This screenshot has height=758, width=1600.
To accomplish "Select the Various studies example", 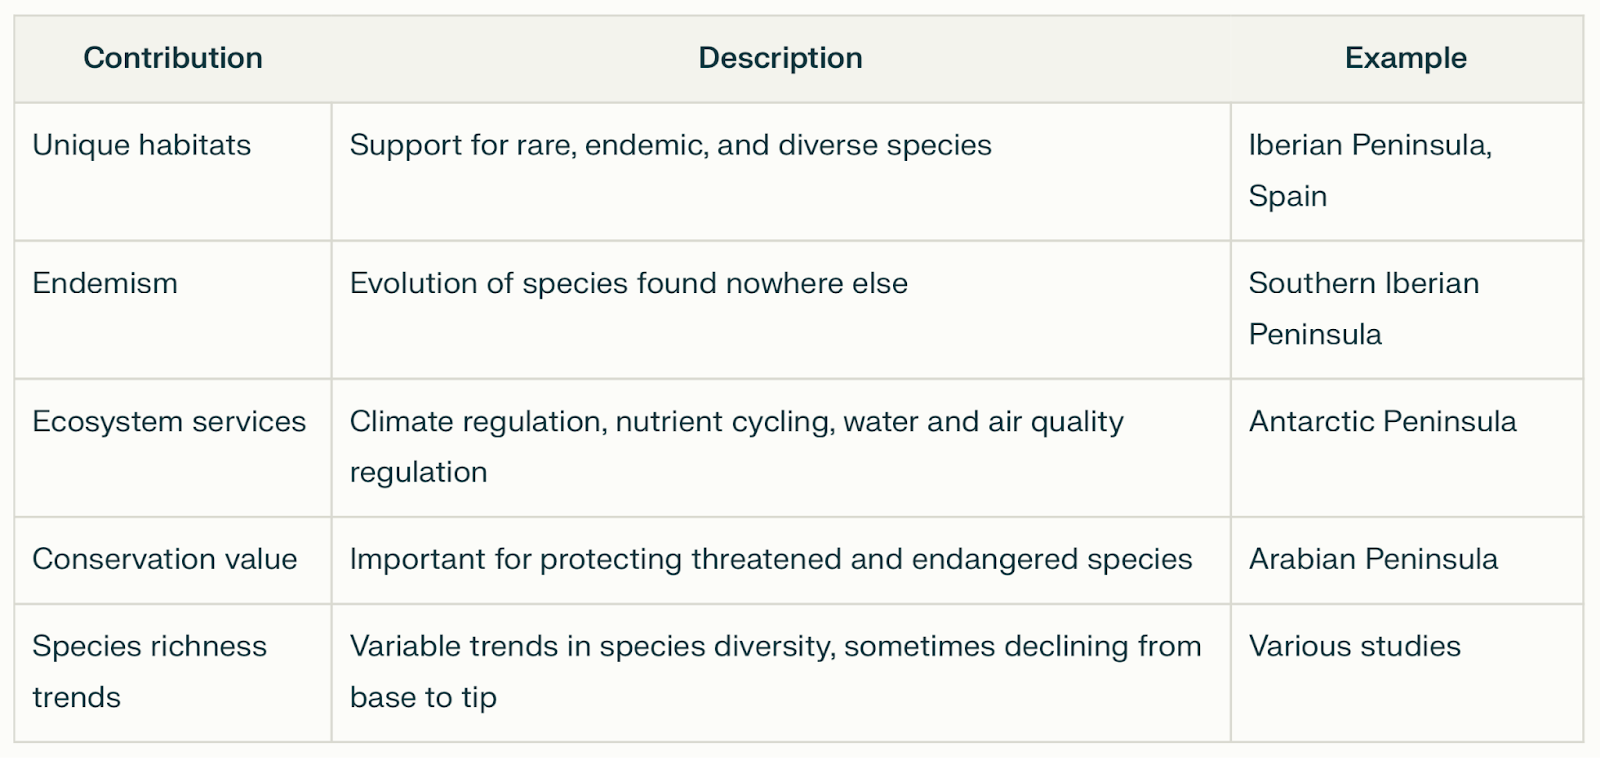I will (x=1355, y=646).
